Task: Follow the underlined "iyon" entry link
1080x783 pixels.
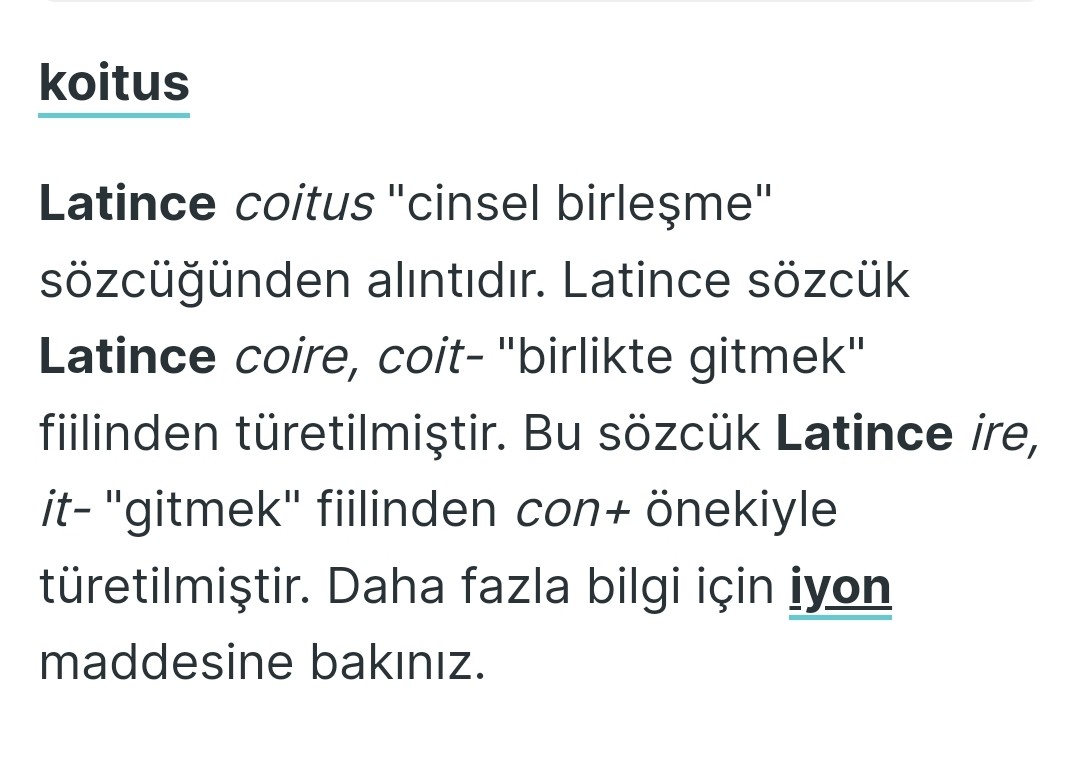Action: pyautogui.click(x=840, y=587)
